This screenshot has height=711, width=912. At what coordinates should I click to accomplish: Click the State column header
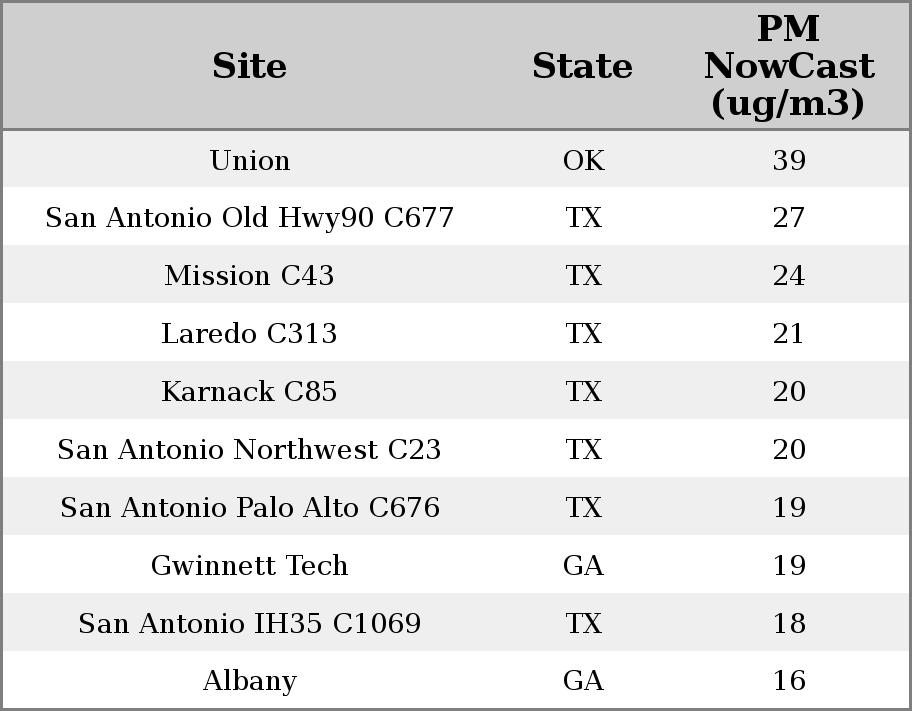pyautogui.click(x=582, y=66)
